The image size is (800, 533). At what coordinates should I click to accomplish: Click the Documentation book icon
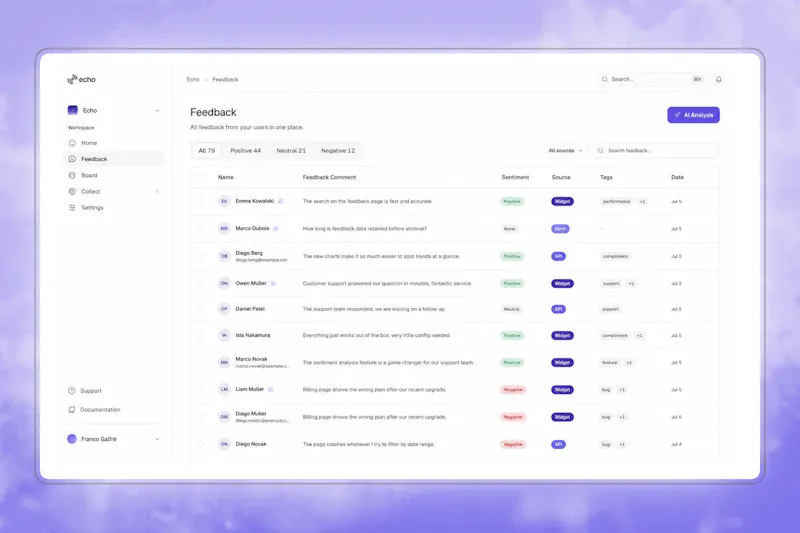click(x=72, y=410)
